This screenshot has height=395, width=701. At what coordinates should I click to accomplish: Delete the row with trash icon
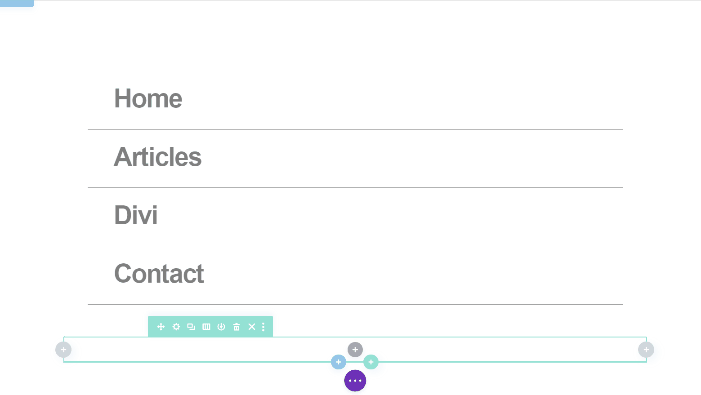[236, 327]
